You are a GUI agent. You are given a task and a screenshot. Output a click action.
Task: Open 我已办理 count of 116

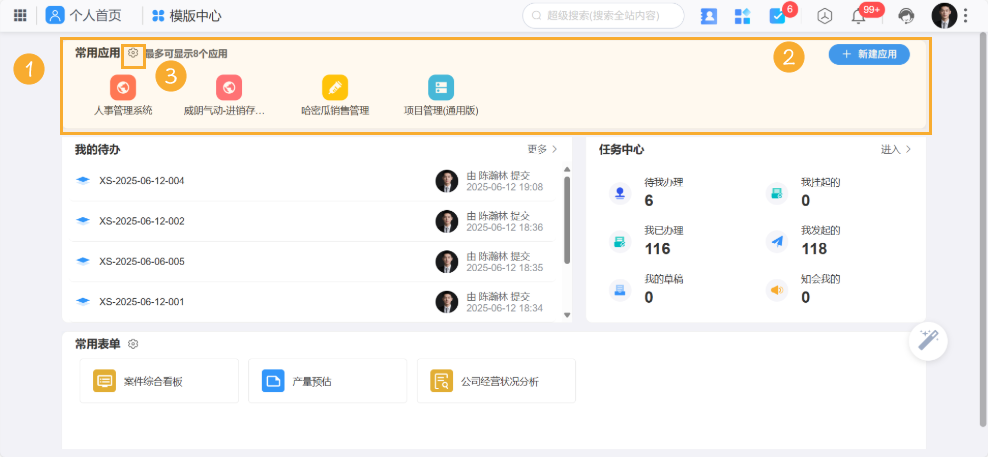click(x=658, y=249)
